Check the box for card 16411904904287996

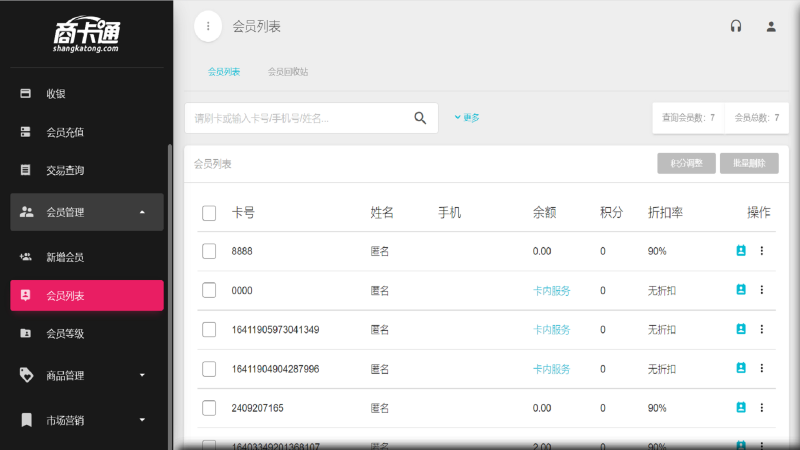point(209,369)
